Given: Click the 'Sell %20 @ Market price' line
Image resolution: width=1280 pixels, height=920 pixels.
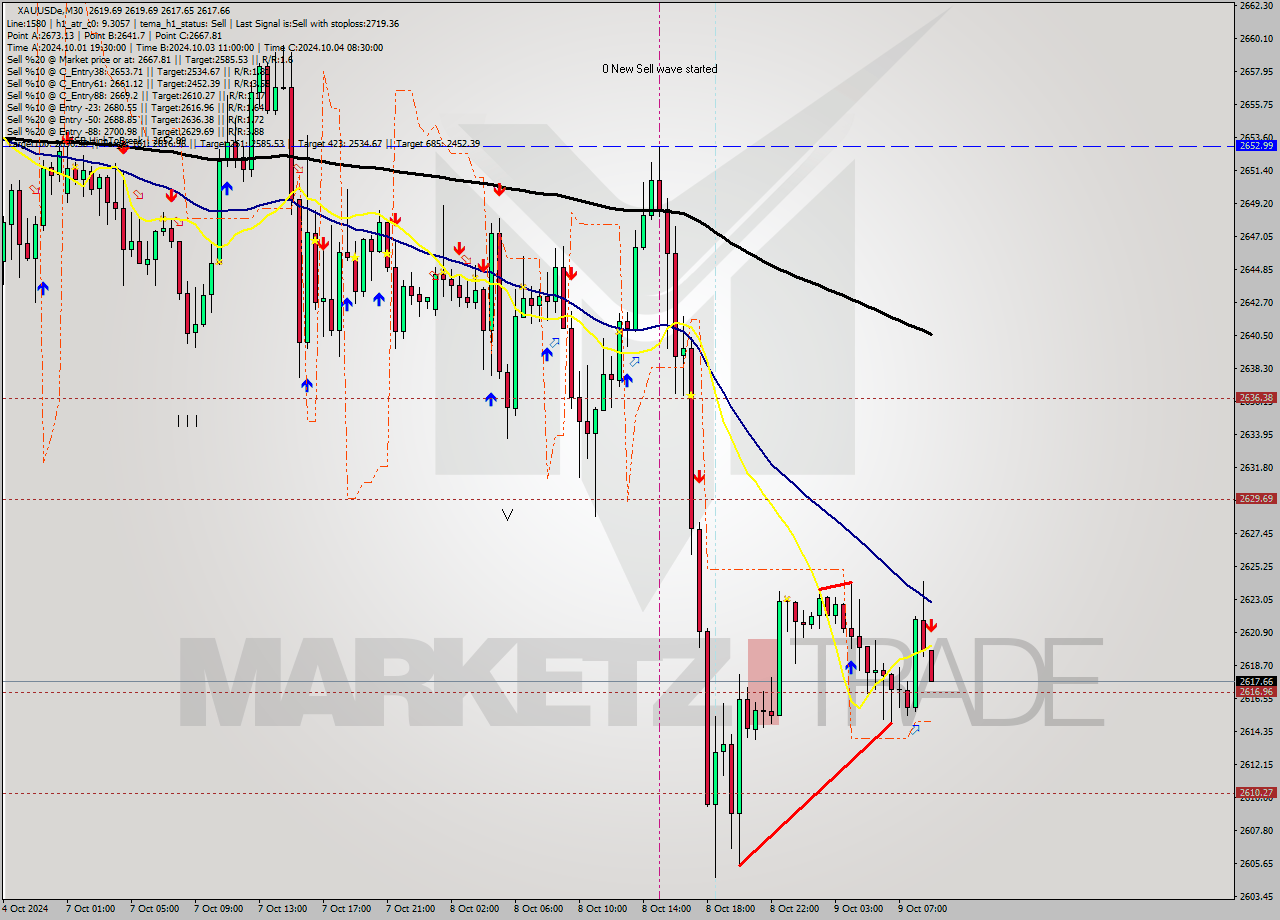Looking at the screenshot, I should tap(148, 59).
